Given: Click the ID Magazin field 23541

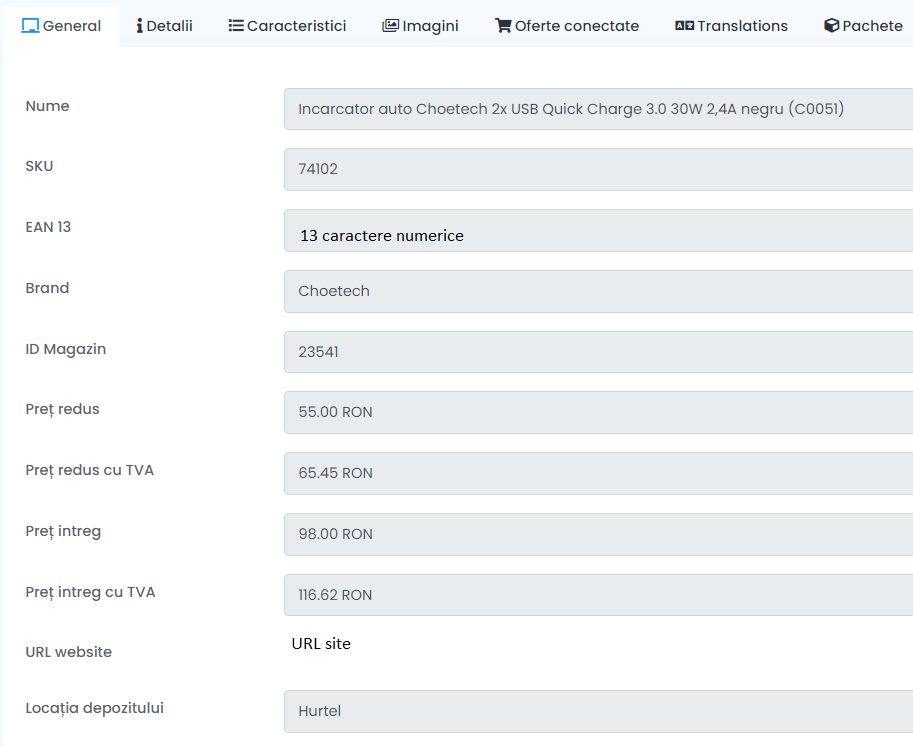Looking at the screenshot, I should pos(599,352).
